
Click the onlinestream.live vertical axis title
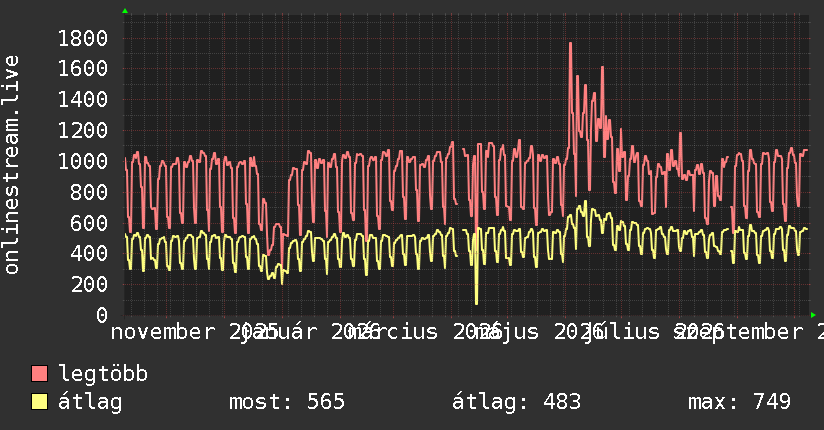point(12,165)
